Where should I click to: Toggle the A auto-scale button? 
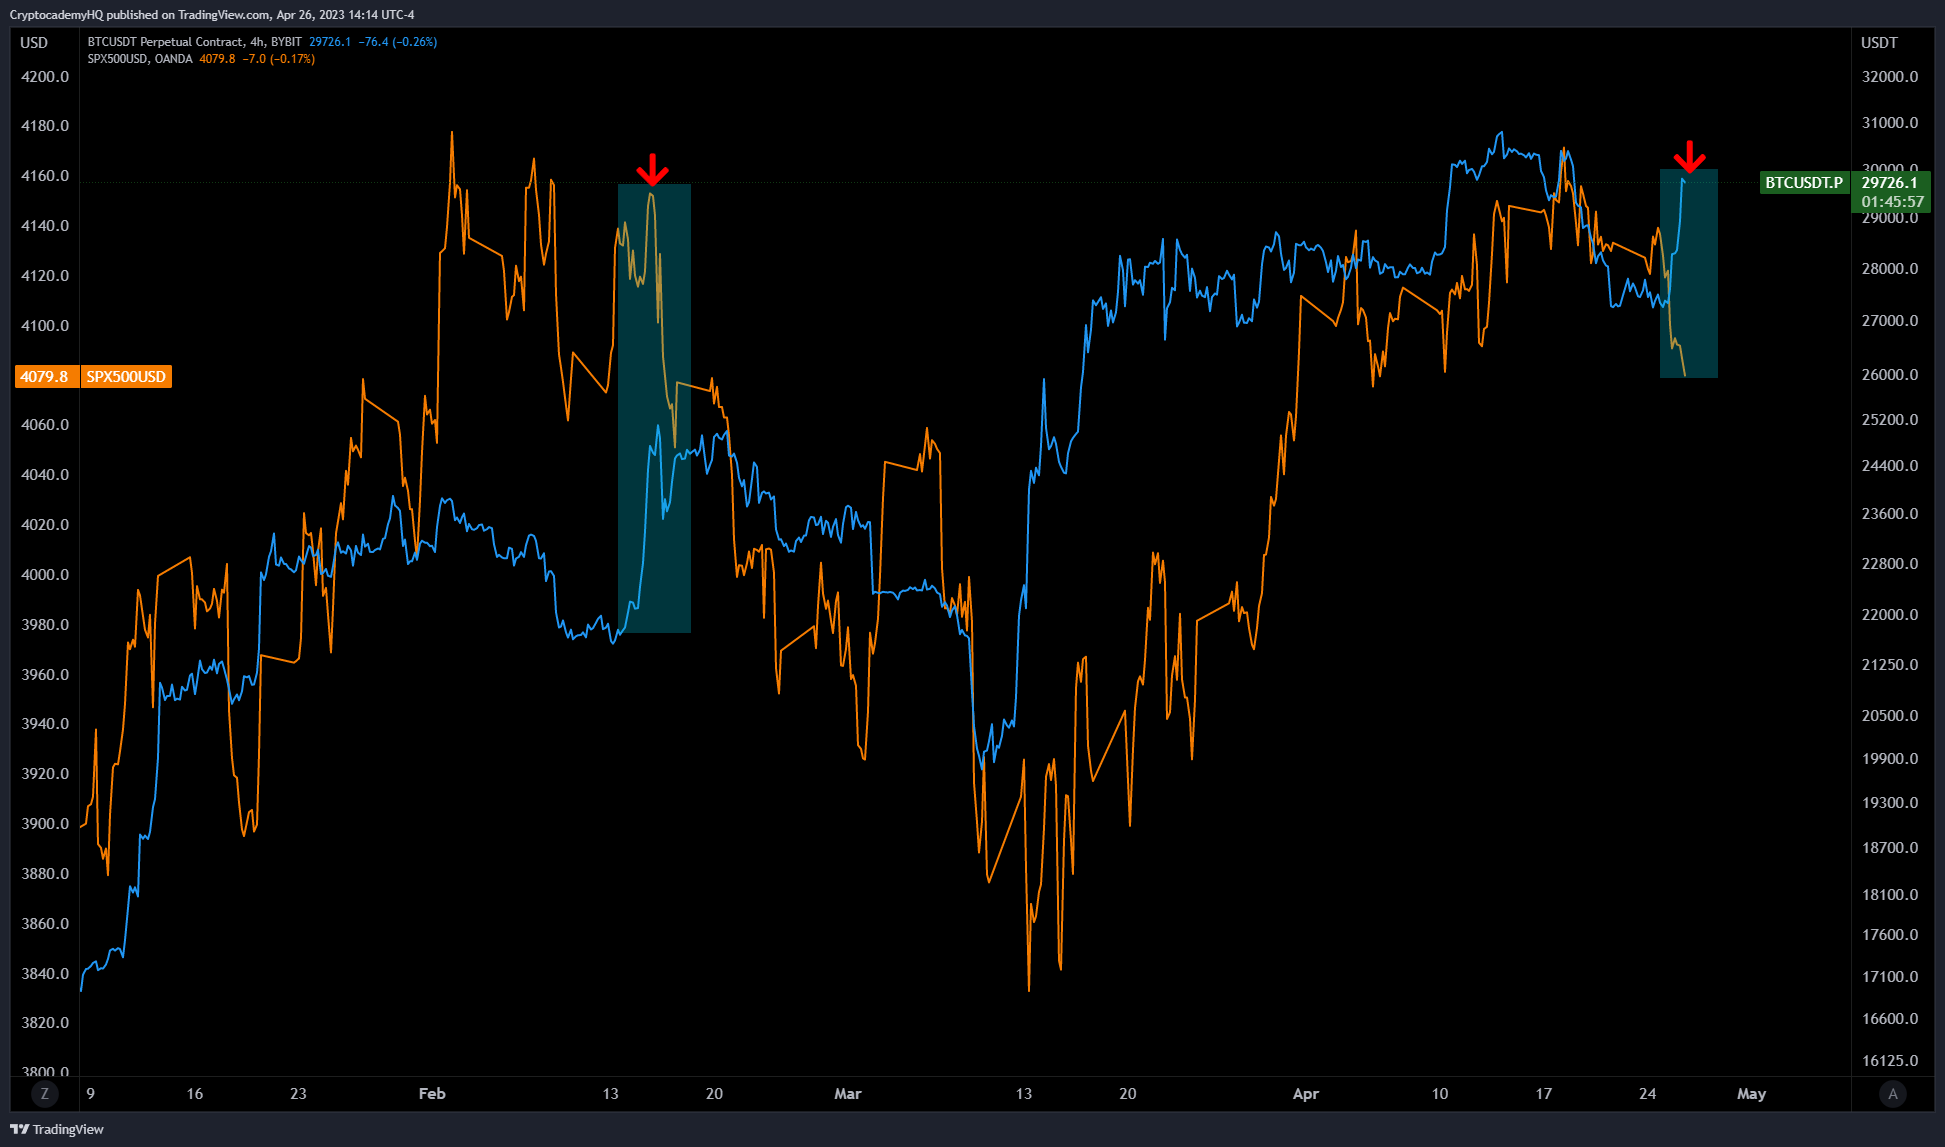[1892, 1094]
